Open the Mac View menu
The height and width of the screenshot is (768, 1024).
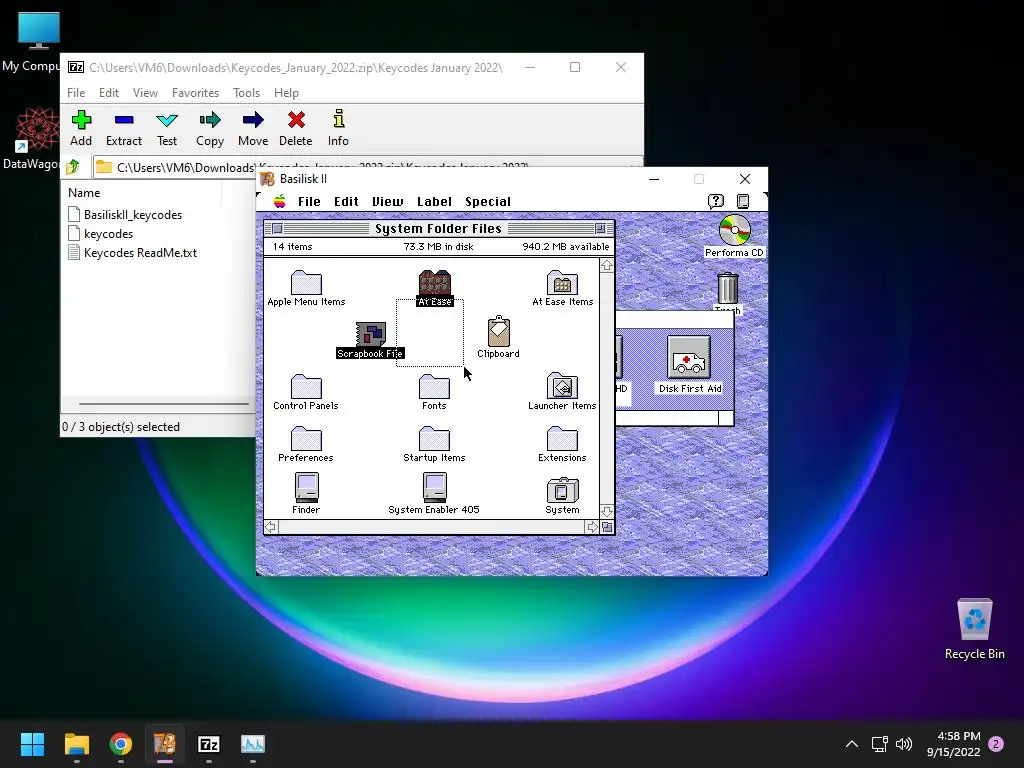pos(388,202)
